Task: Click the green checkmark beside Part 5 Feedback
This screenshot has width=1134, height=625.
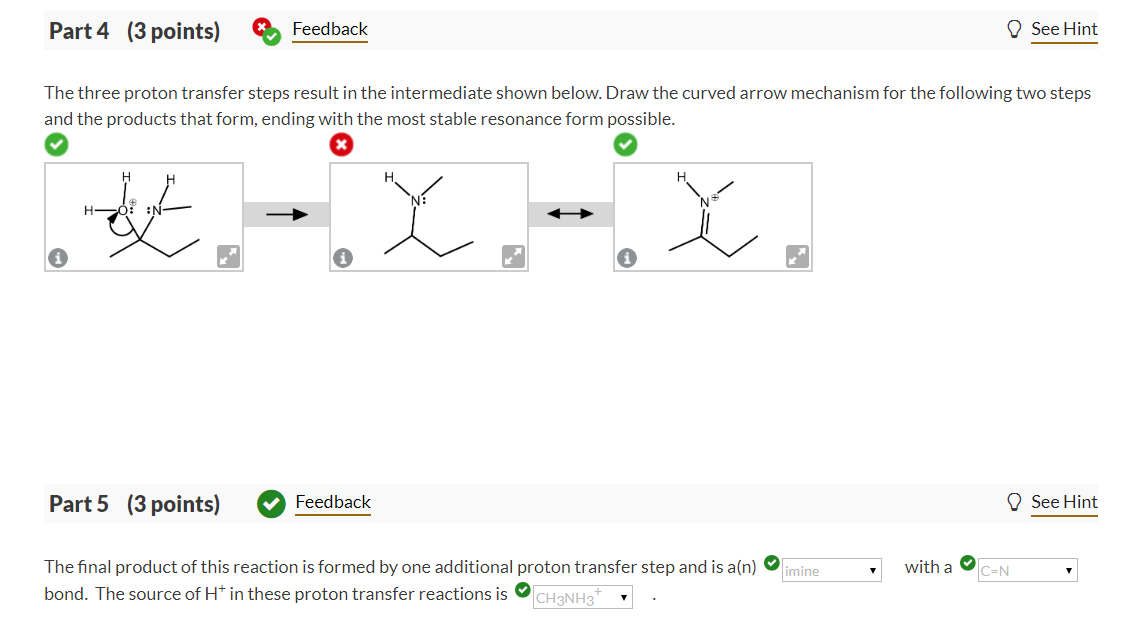Action: coord(271,504)
